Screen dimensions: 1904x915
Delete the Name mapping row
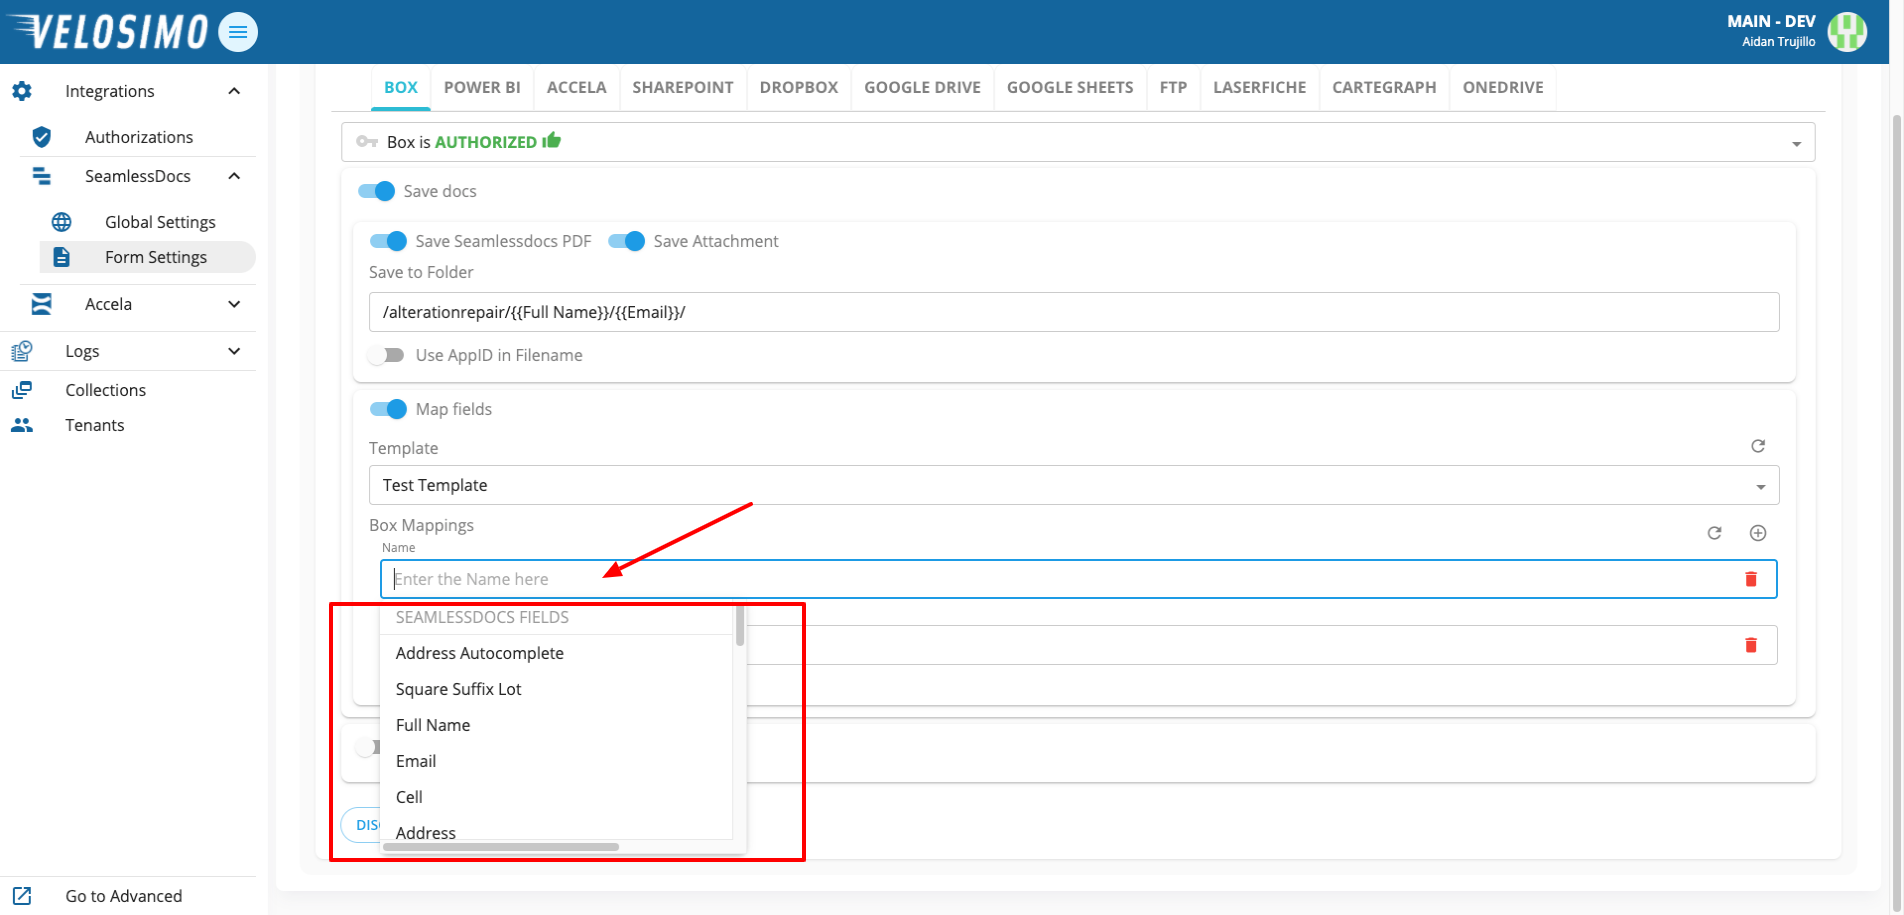click(1751, 579)
